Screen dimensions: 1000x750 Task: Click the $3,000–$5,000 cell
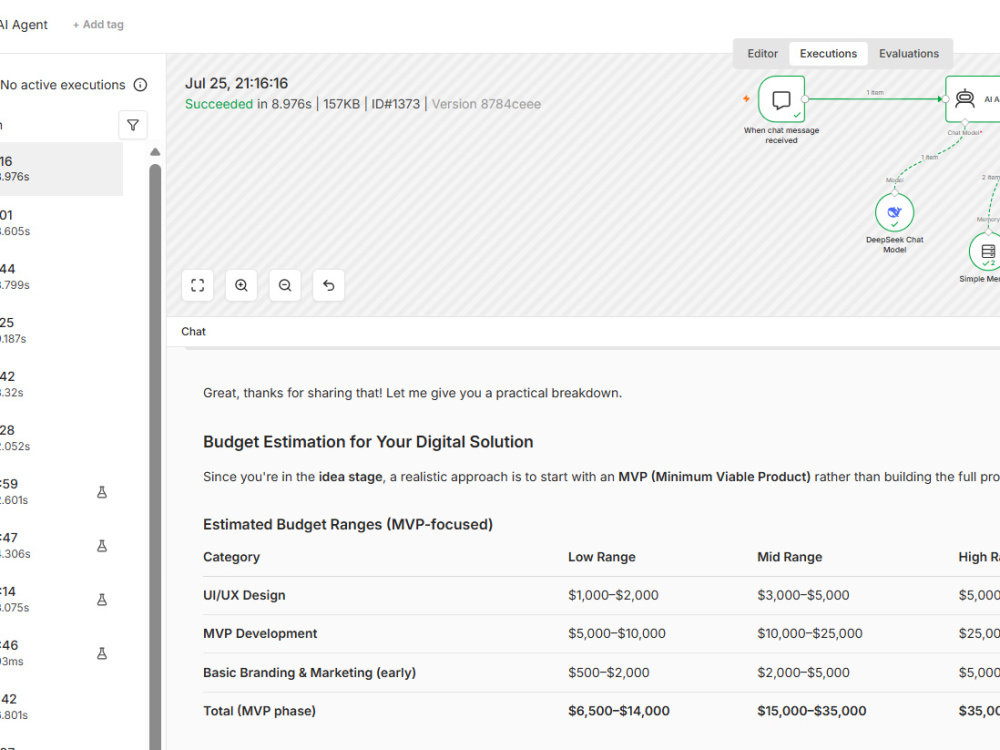803,595
